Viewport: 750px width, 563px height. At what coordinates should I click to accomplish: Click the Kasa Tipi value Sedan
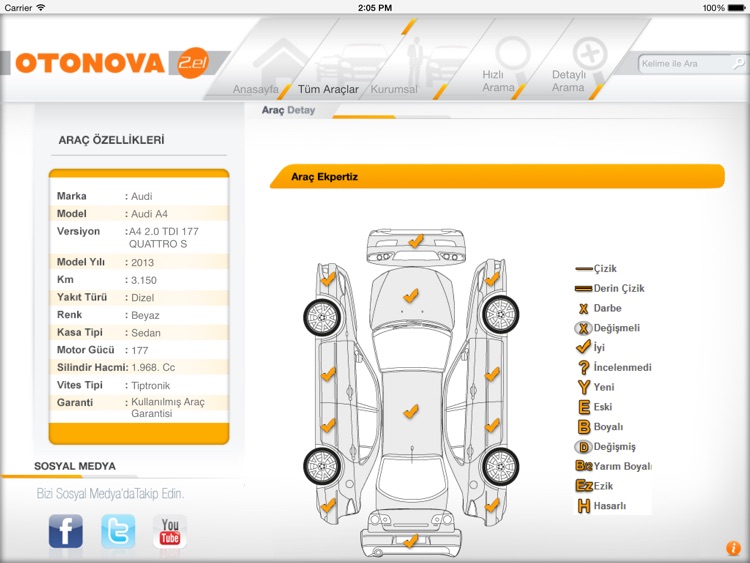click(146, 333)
